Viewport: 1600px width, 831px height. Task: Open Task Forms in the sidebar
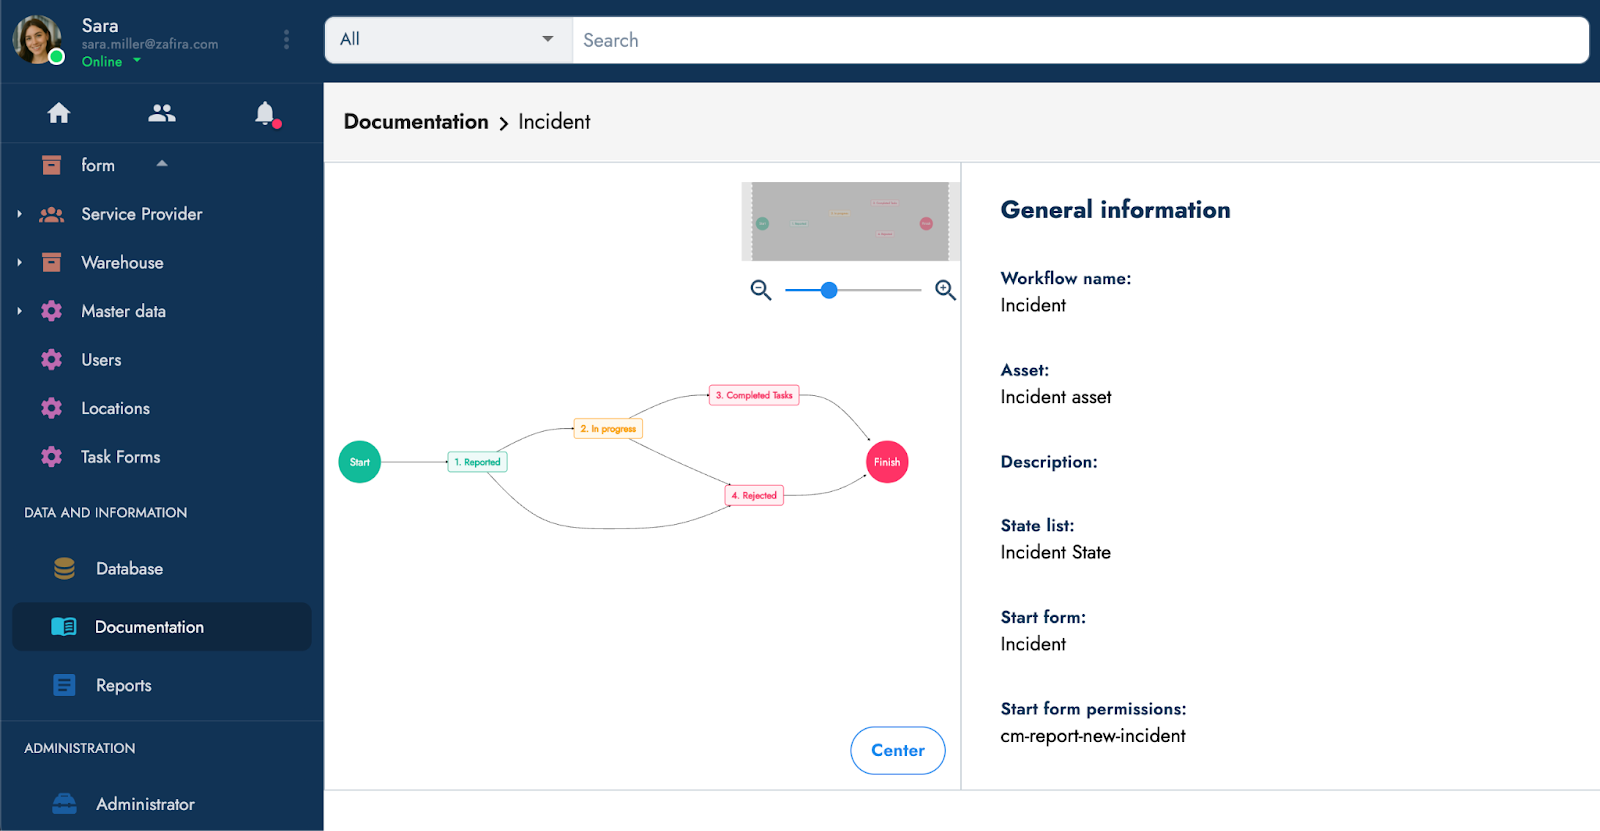(120, 457)
